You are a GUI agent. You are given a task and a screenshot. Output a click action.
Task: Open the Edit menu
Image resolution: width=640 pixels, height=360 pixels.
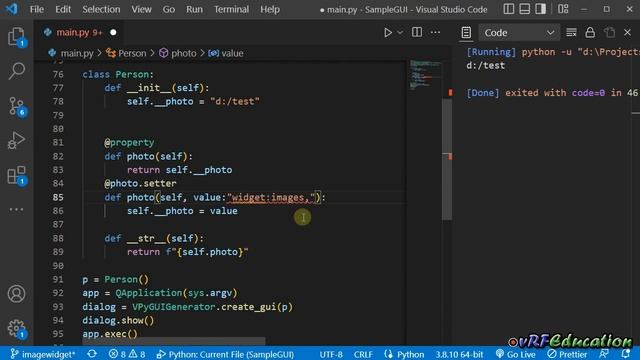pos(63,9)
